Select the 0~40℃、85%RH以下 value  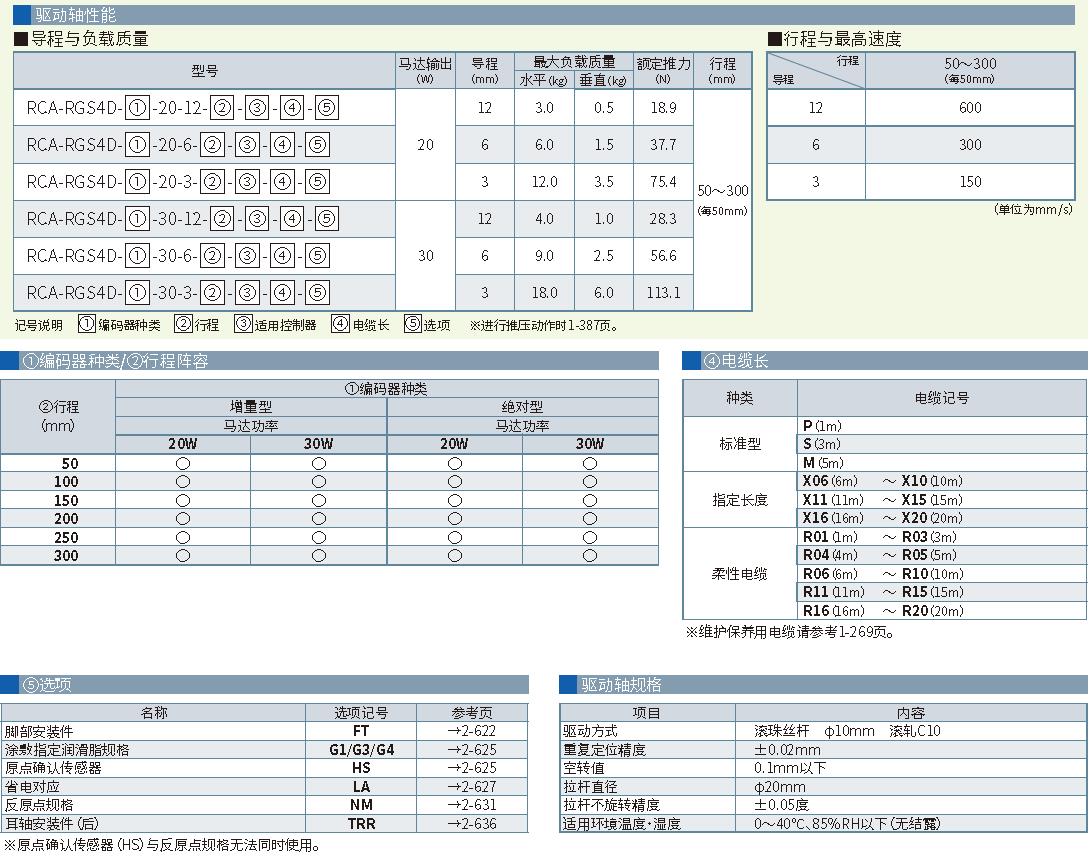tap(847, 824)
